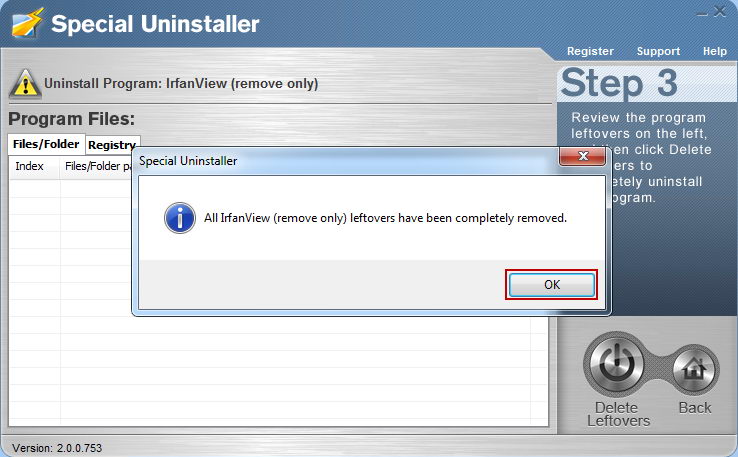The image size is (738, 457).
Task: Open the Register link
Action: (x=590, y=51)
